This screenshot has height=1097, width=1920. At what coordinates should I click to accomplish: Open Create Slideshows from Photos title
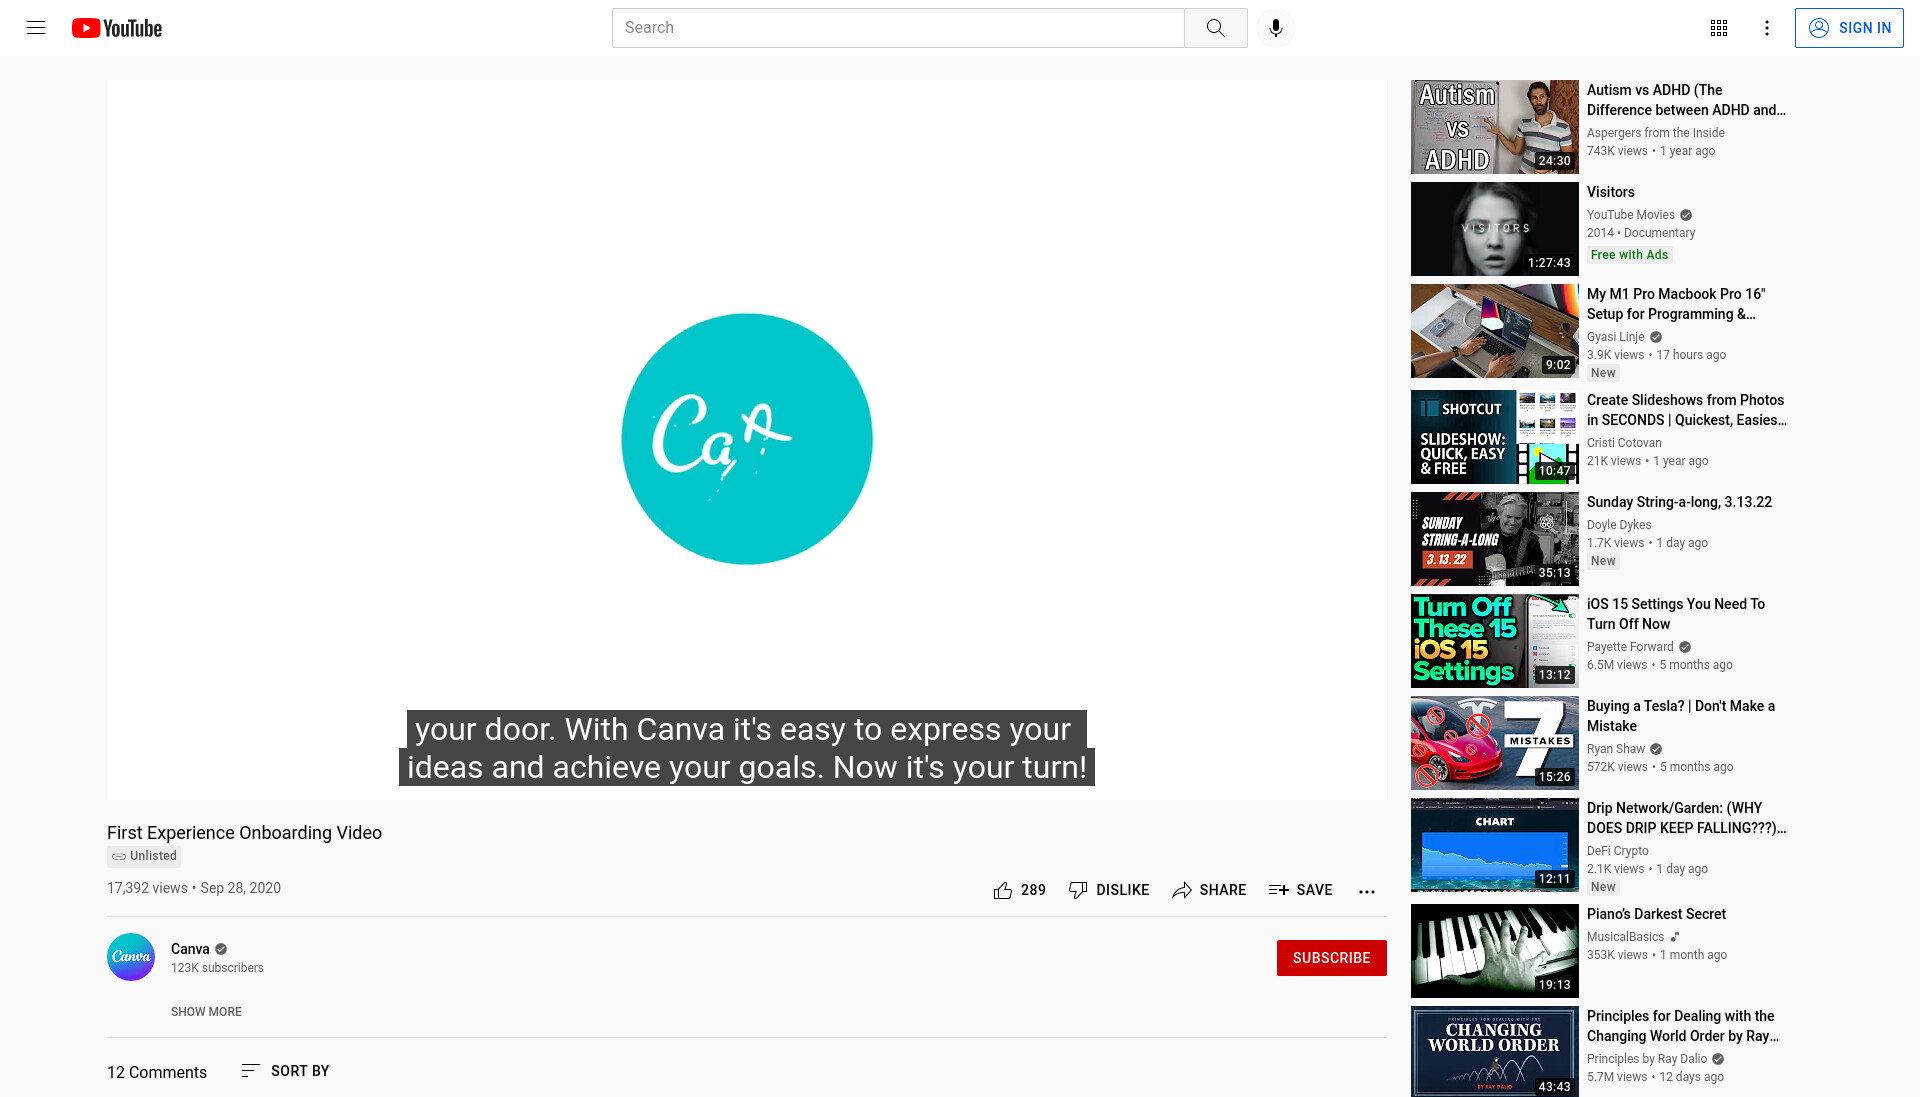point(1686,410)
